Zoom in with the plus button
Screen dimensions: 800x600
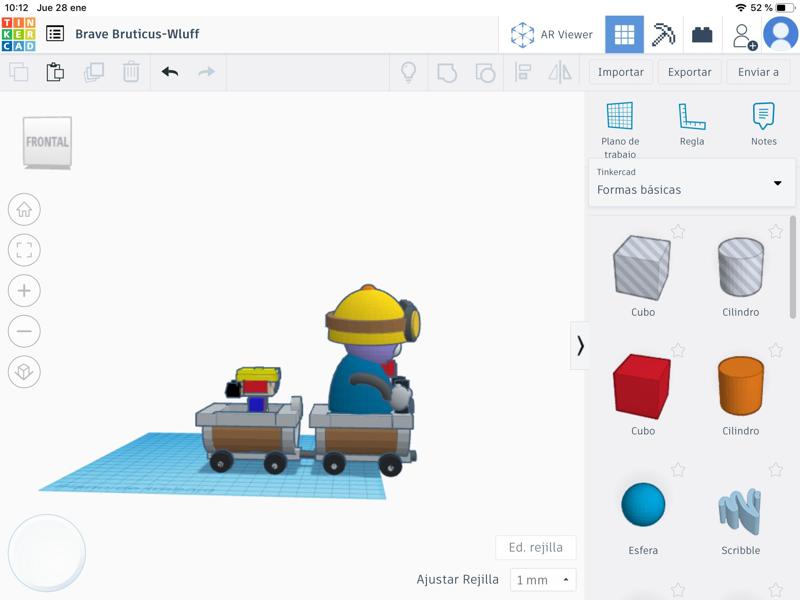point(24,290)
